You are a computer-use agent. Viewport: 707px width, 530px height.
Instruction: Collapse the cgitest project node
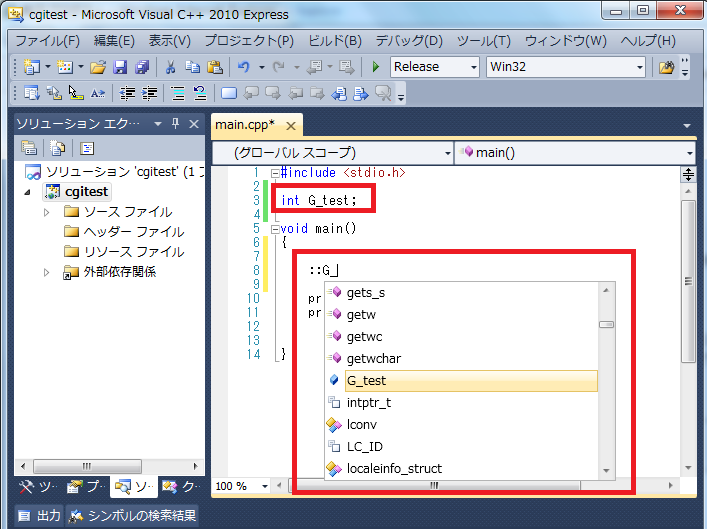(28, 192)
